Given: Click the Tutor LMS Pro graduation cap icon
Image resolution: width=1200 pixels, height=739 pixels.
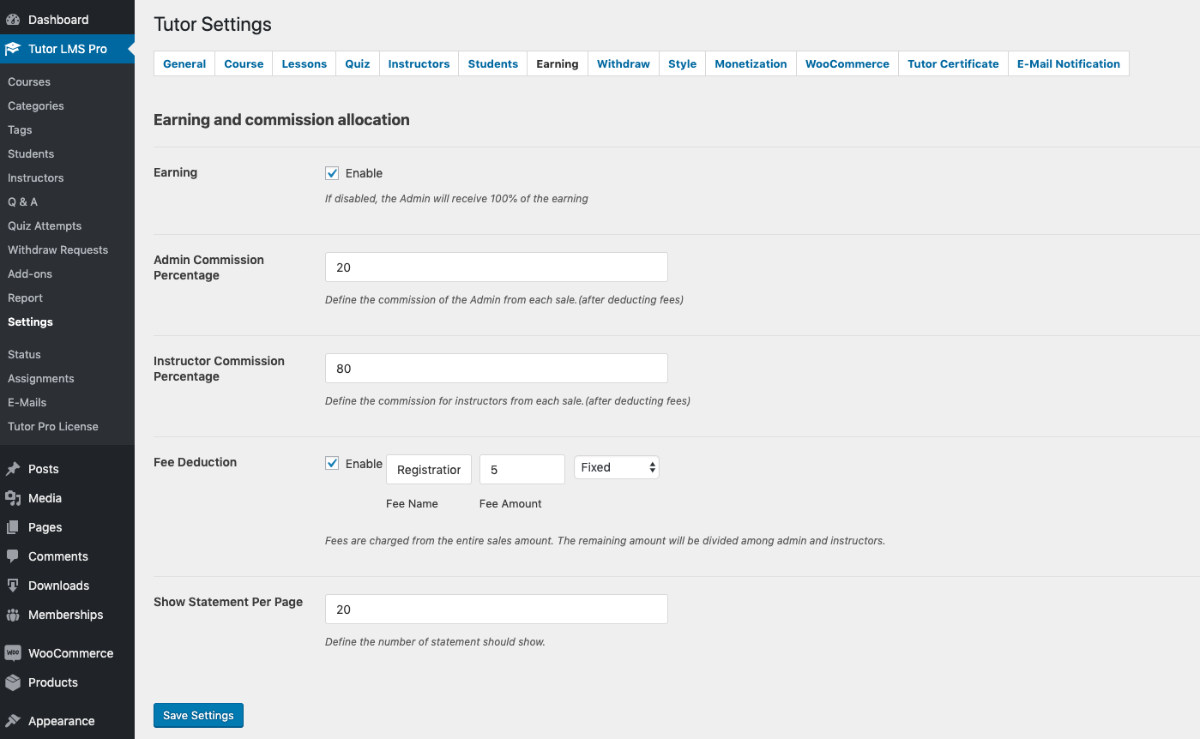Looking at the screenshot, I should [x=12, y=49].
